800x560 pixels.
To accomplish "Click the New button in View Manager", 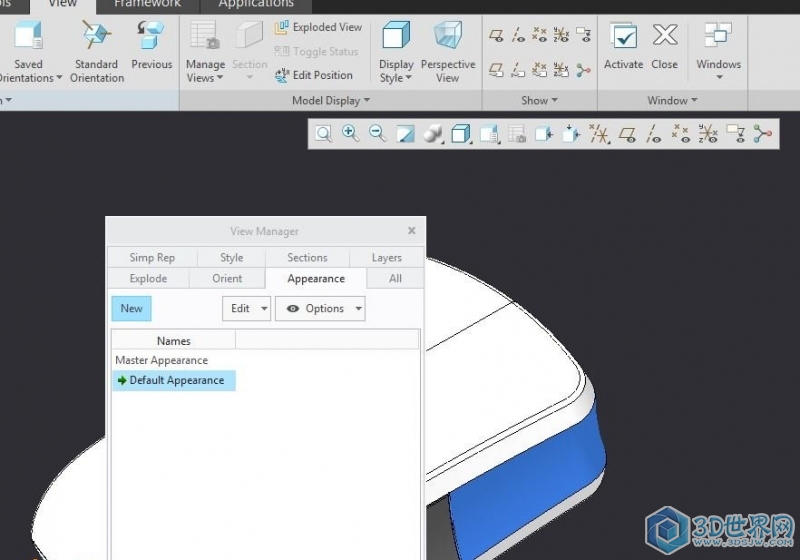I will click(131, 308).
